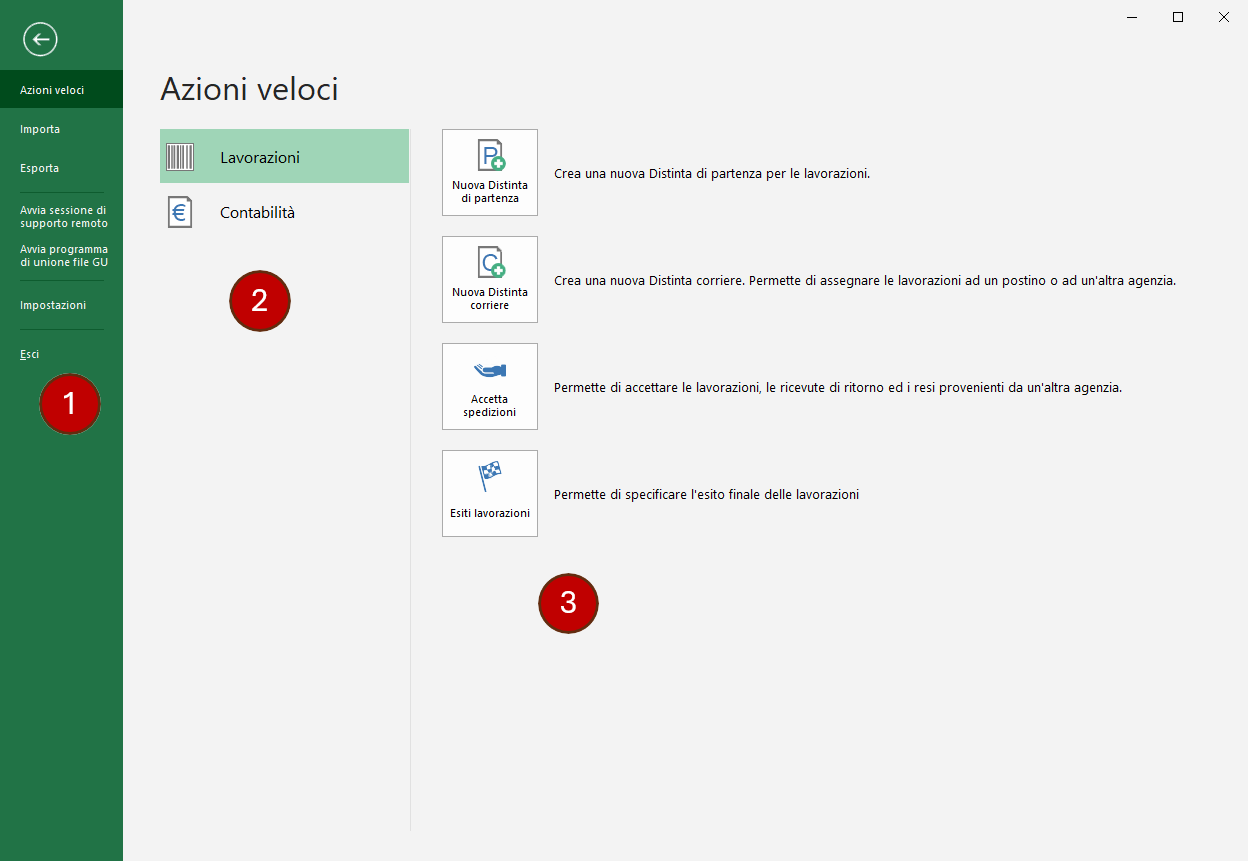
Task: Launch Avvia programma di unione file GU
Action: (63, 256)
